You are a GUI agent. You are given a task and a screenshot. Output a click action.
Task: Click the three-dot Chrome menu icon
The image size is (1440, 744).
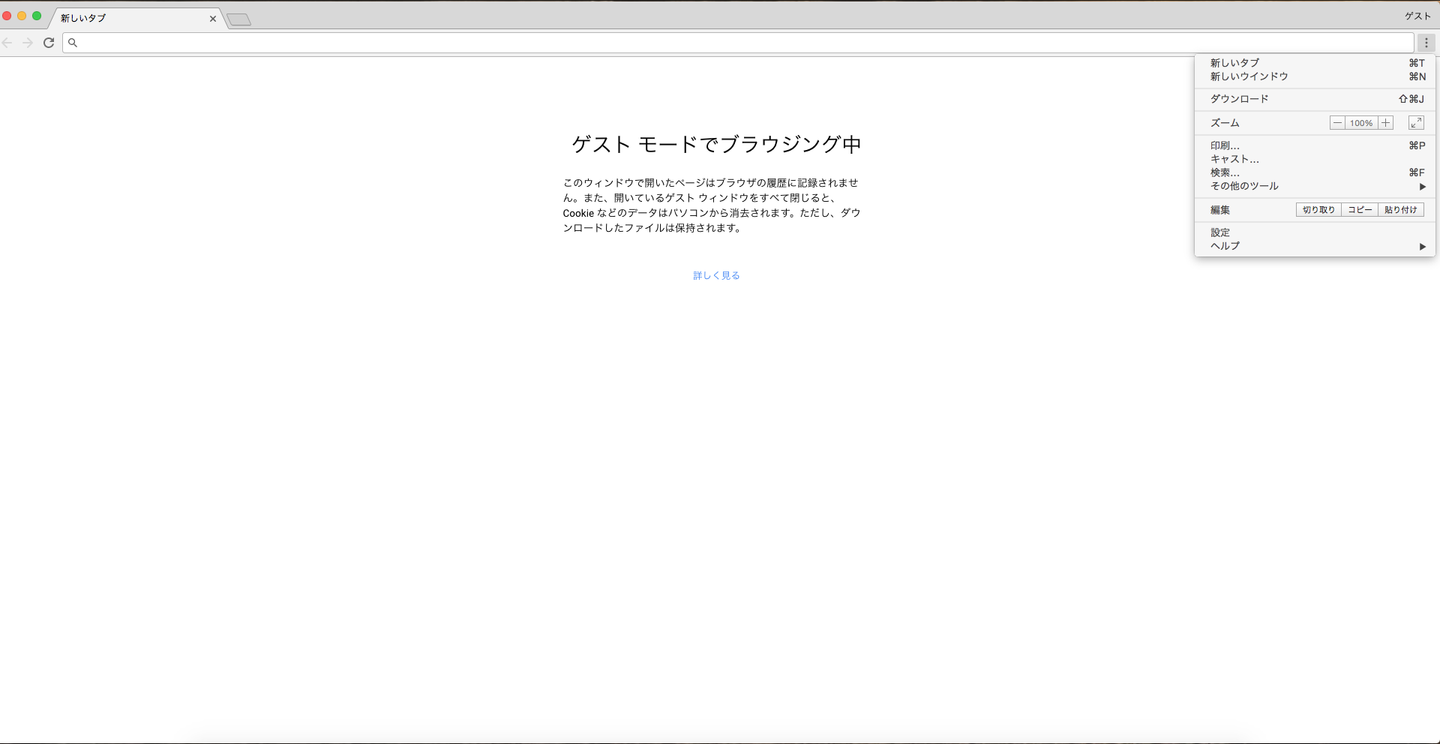coord(1427,42)
